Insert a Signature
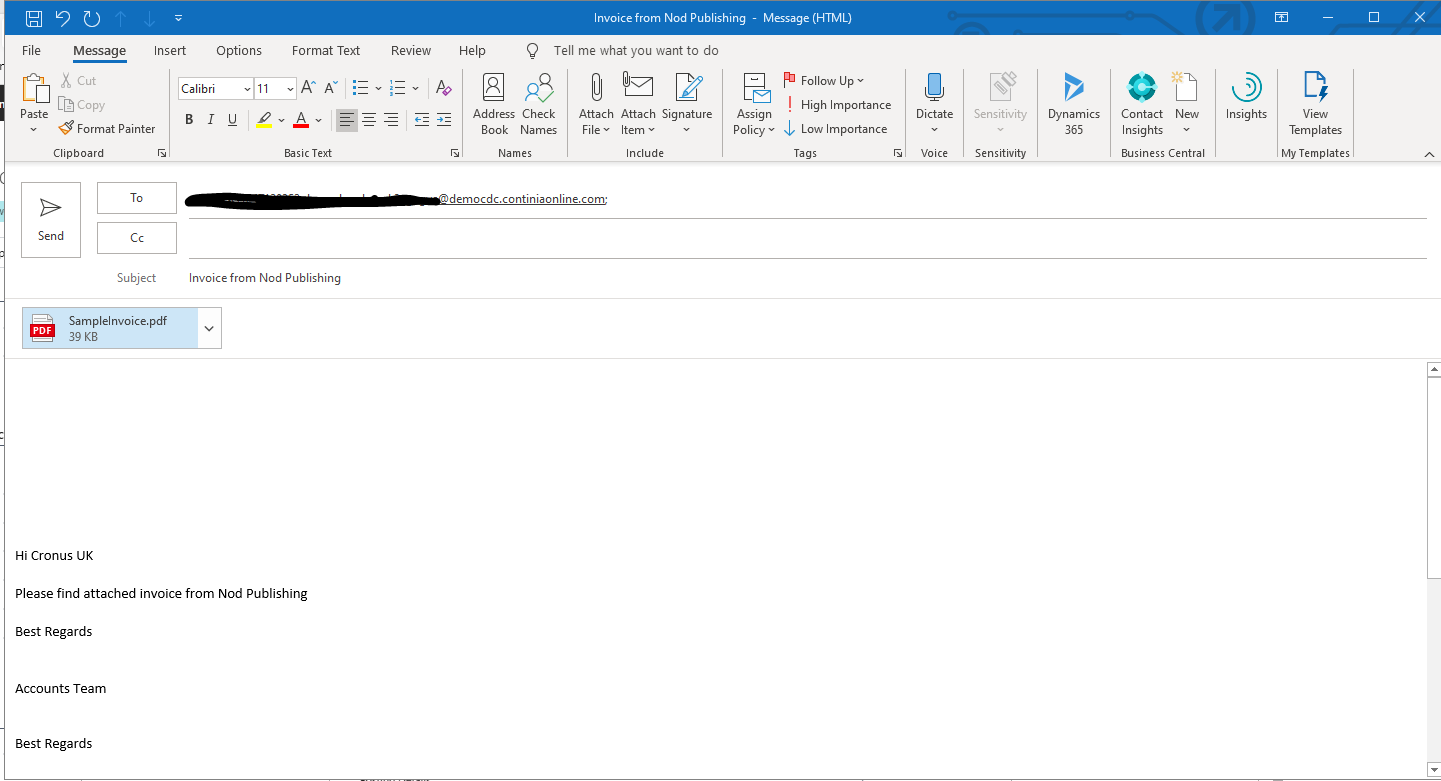The height and width of the screenshot is (781, 1441). pyautogui.click(x=687, y=104)
